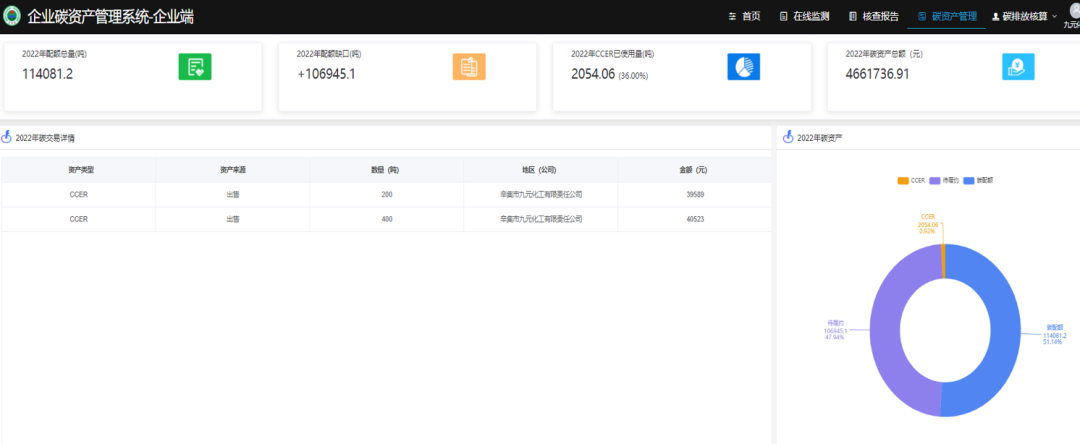1080x444 pixels.
Task: Click the green 2022年配额总量 card icon
Action: point(195,67)
